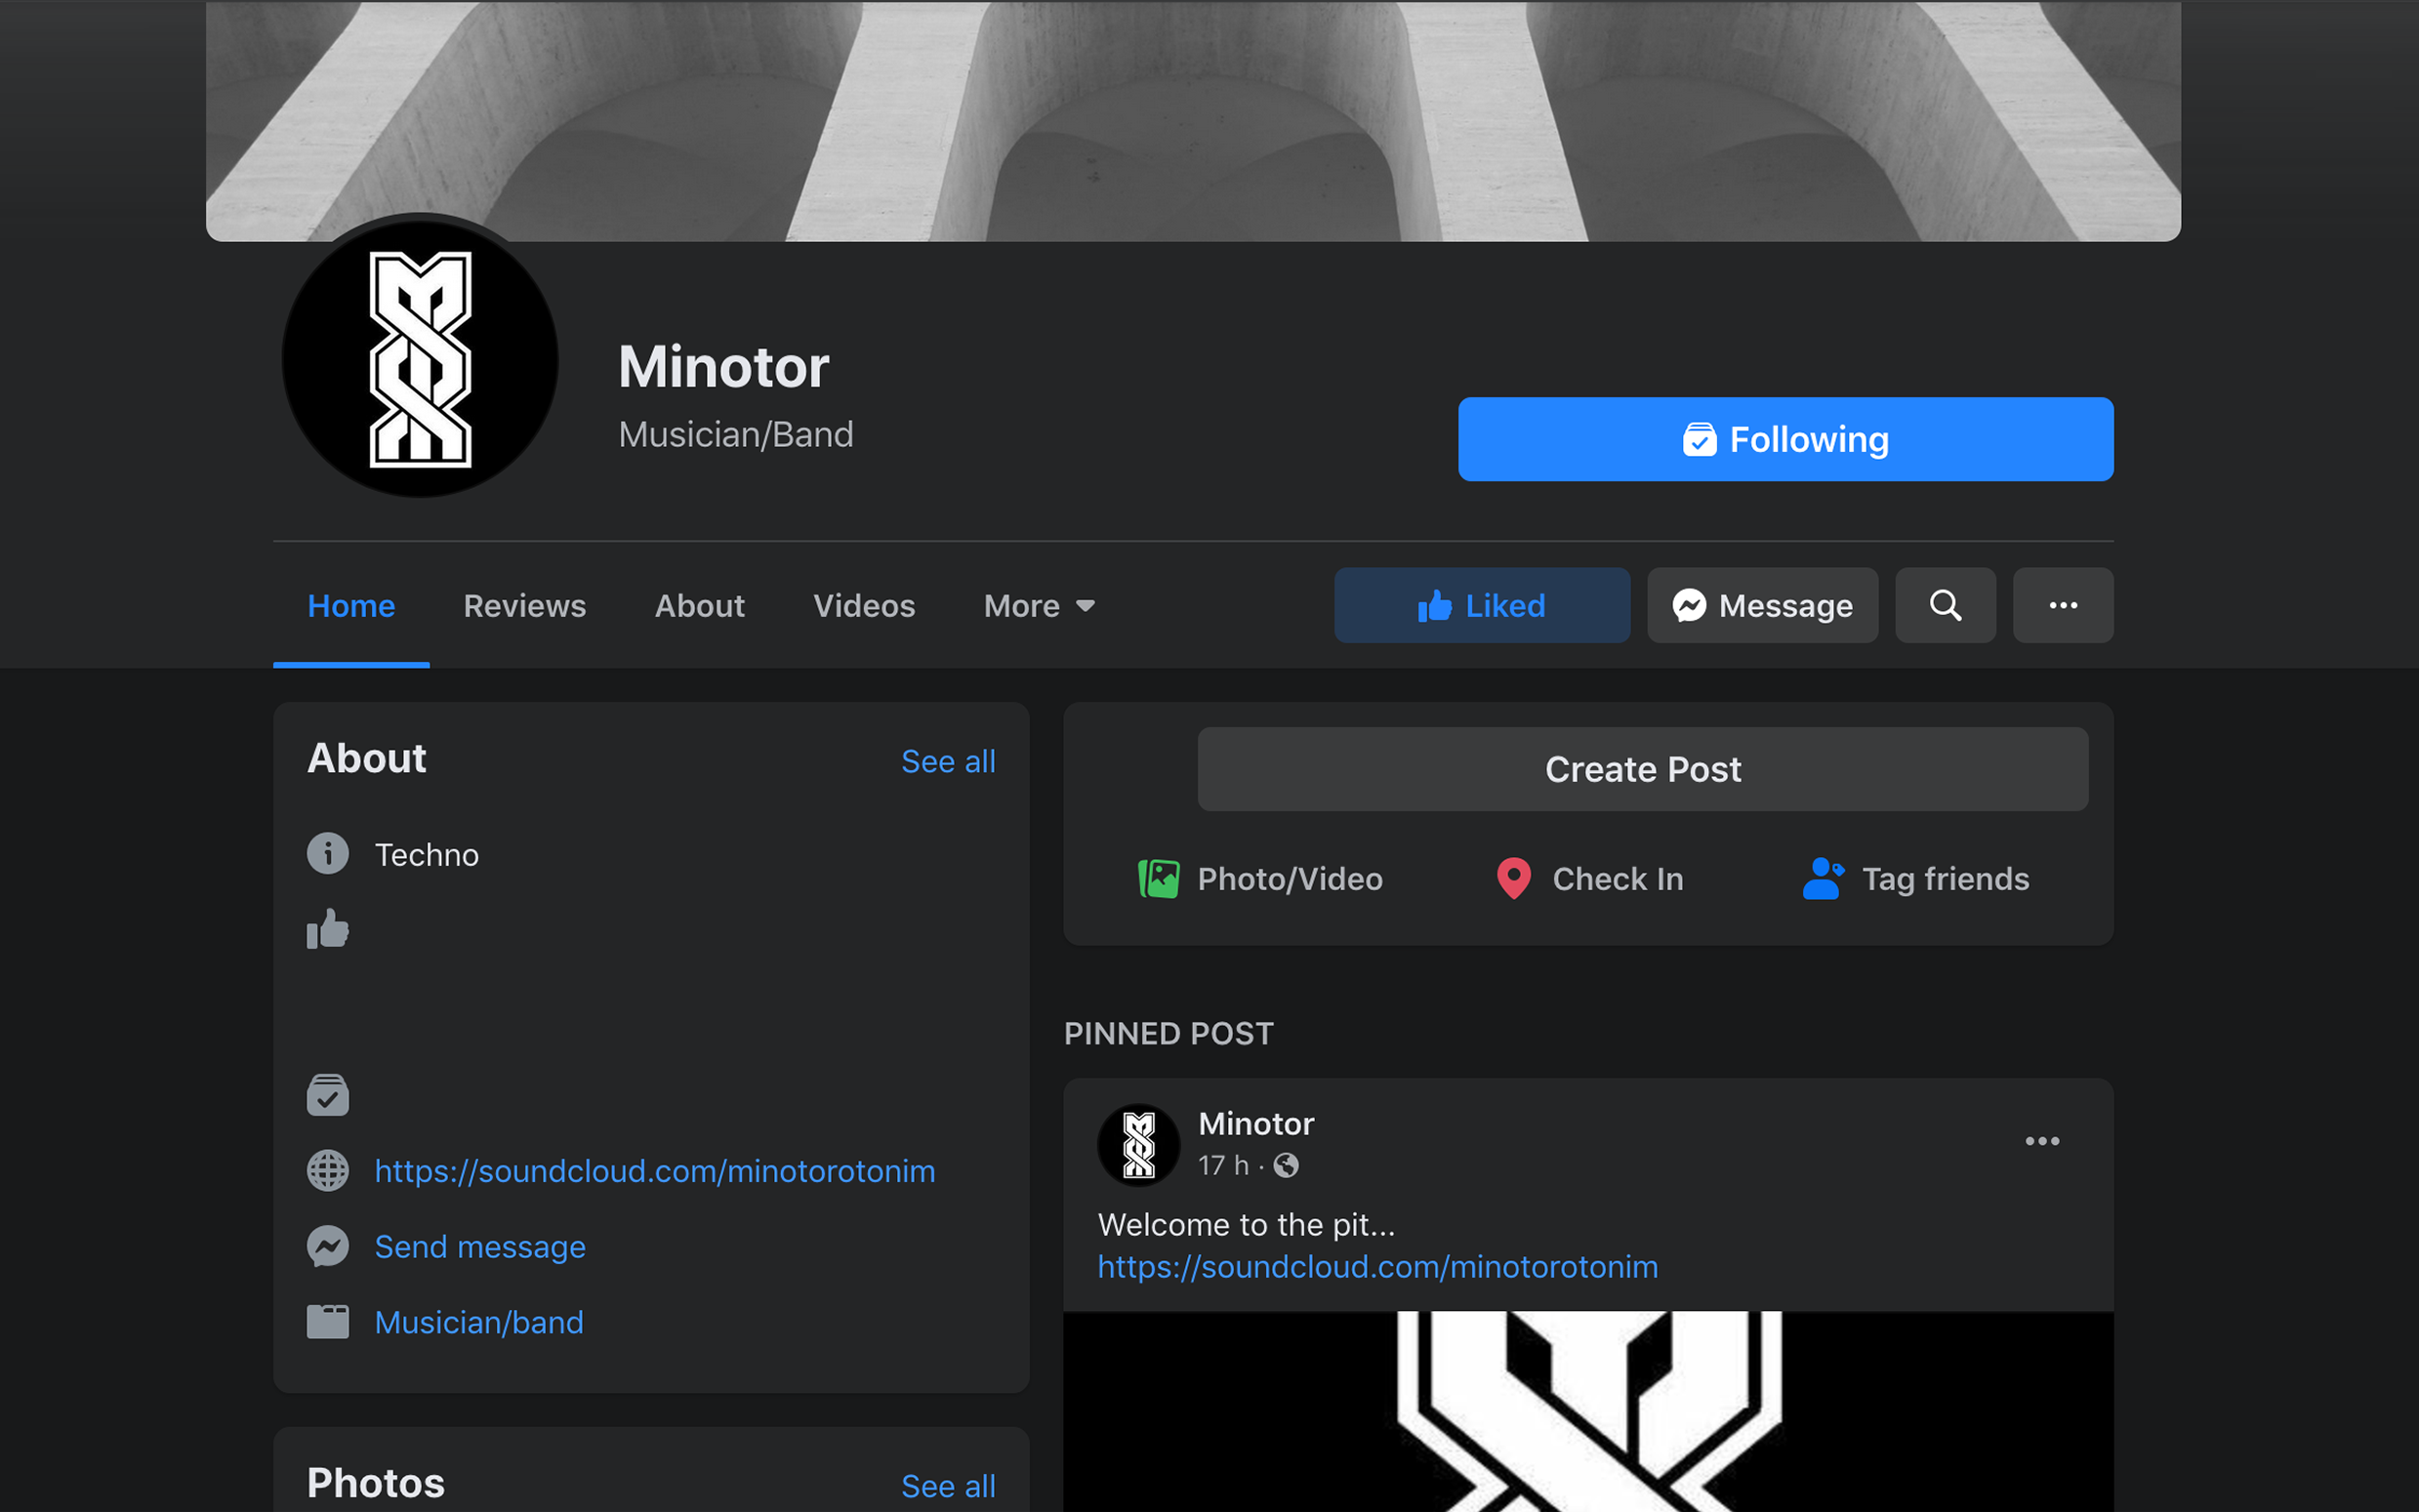Open the page options three-dots button

pyautogui.click(x=2062, y=605)
